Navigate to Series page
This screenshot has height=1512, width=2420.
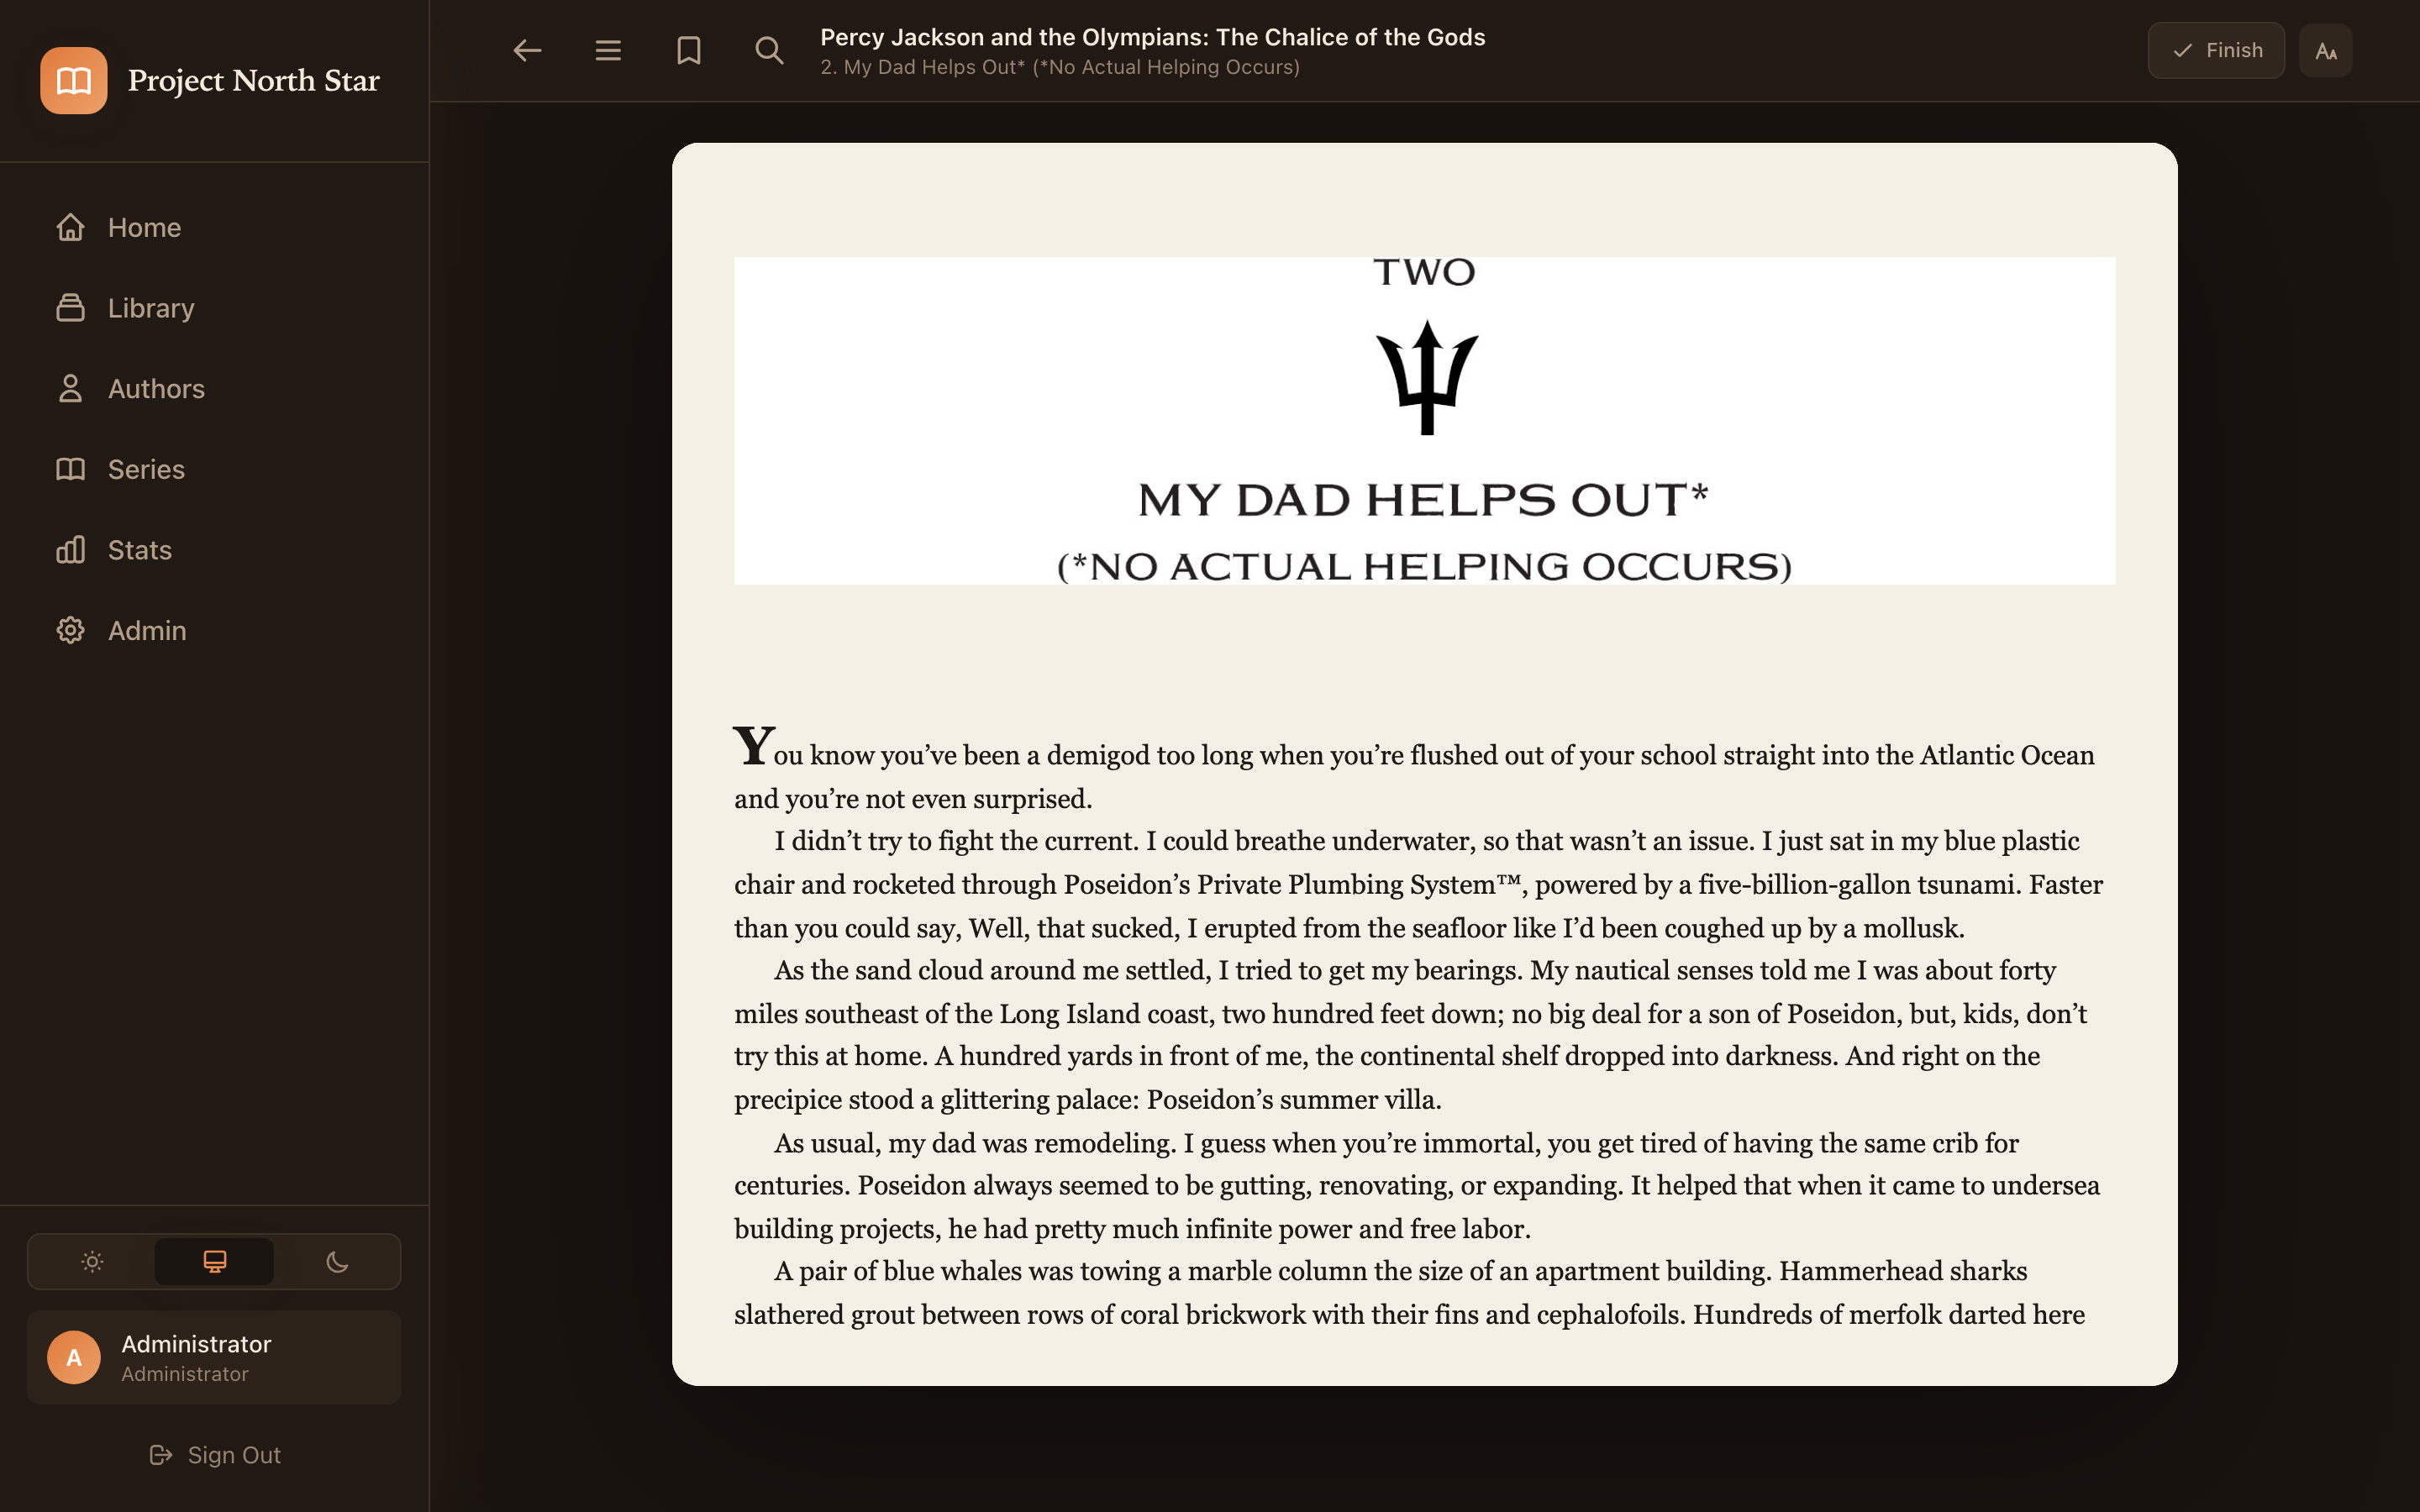(214, 469)
